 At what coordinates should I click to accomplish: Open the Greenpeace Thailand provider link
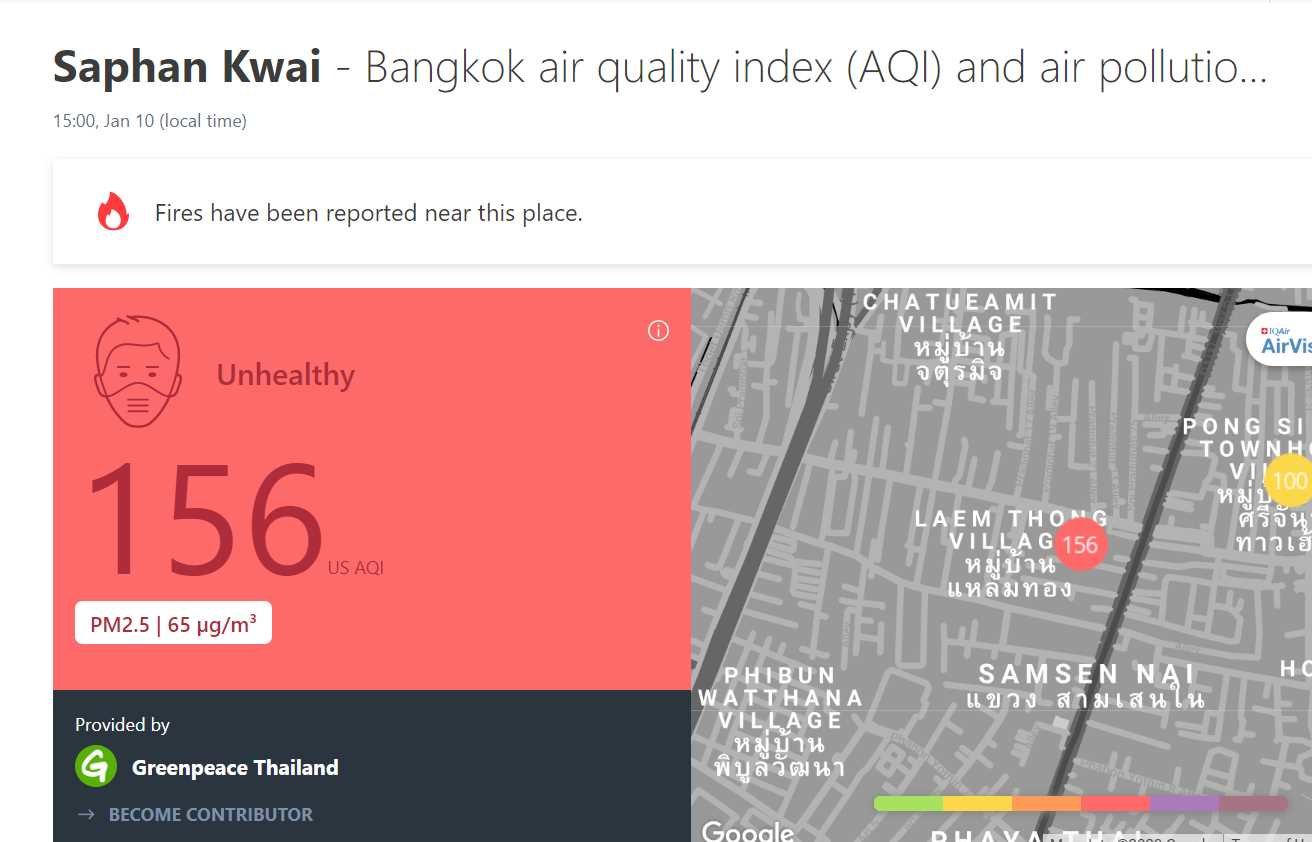[x=235, y=768]
